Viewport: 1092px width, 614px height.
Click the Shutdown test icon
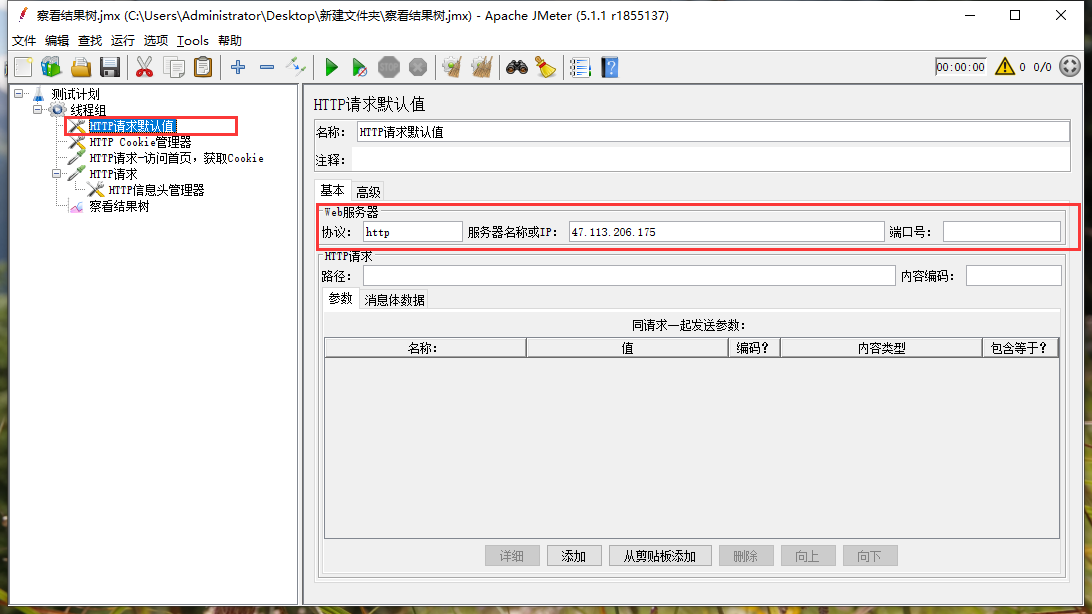coord(418,68)
